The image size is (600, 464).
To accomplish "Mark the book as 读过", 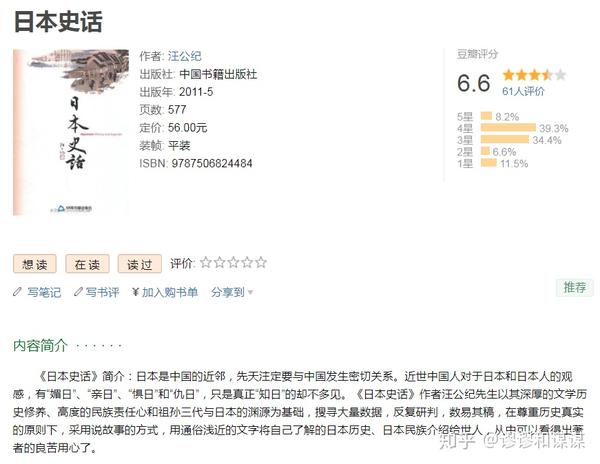I will 139,264.
